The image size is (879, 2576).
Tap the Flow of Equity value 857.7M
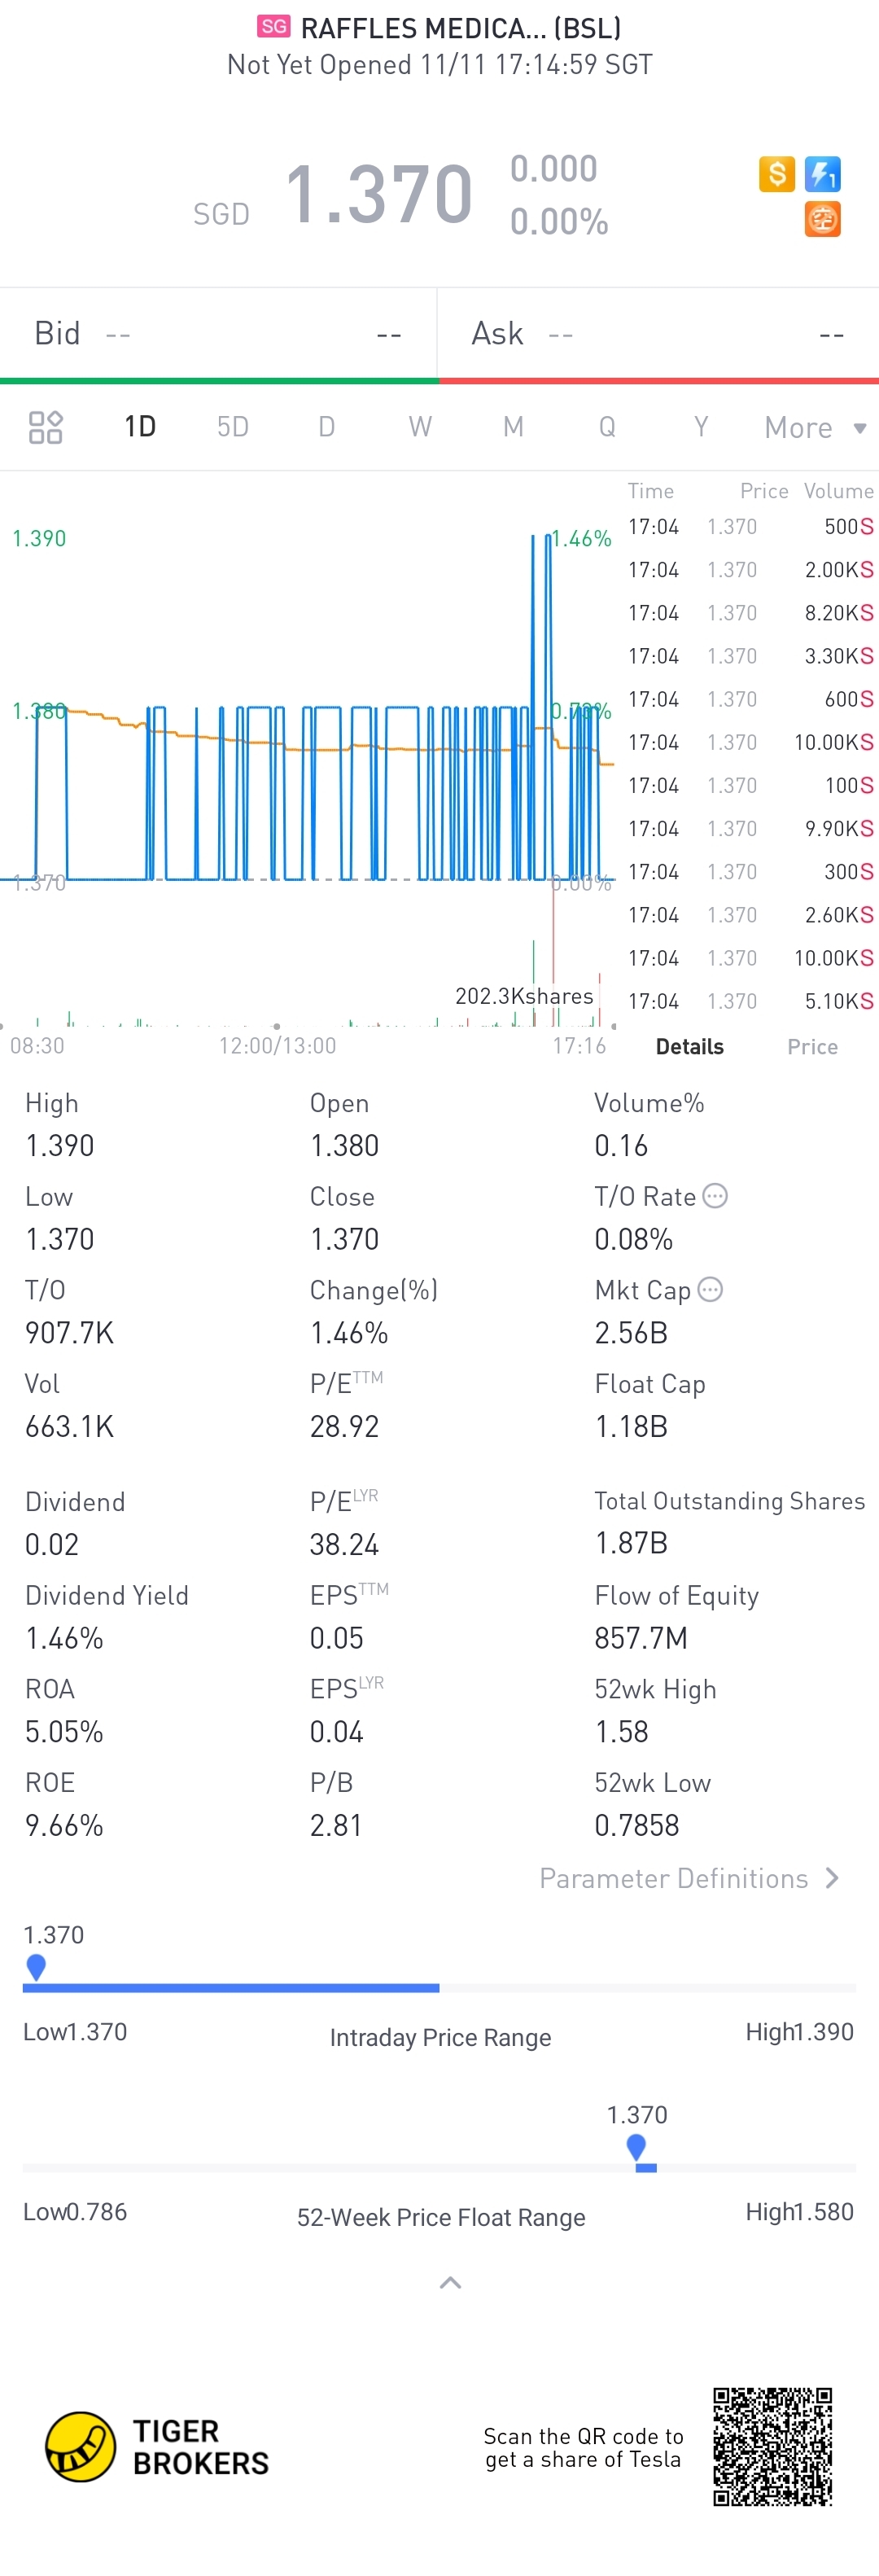tap(641, 1638)
